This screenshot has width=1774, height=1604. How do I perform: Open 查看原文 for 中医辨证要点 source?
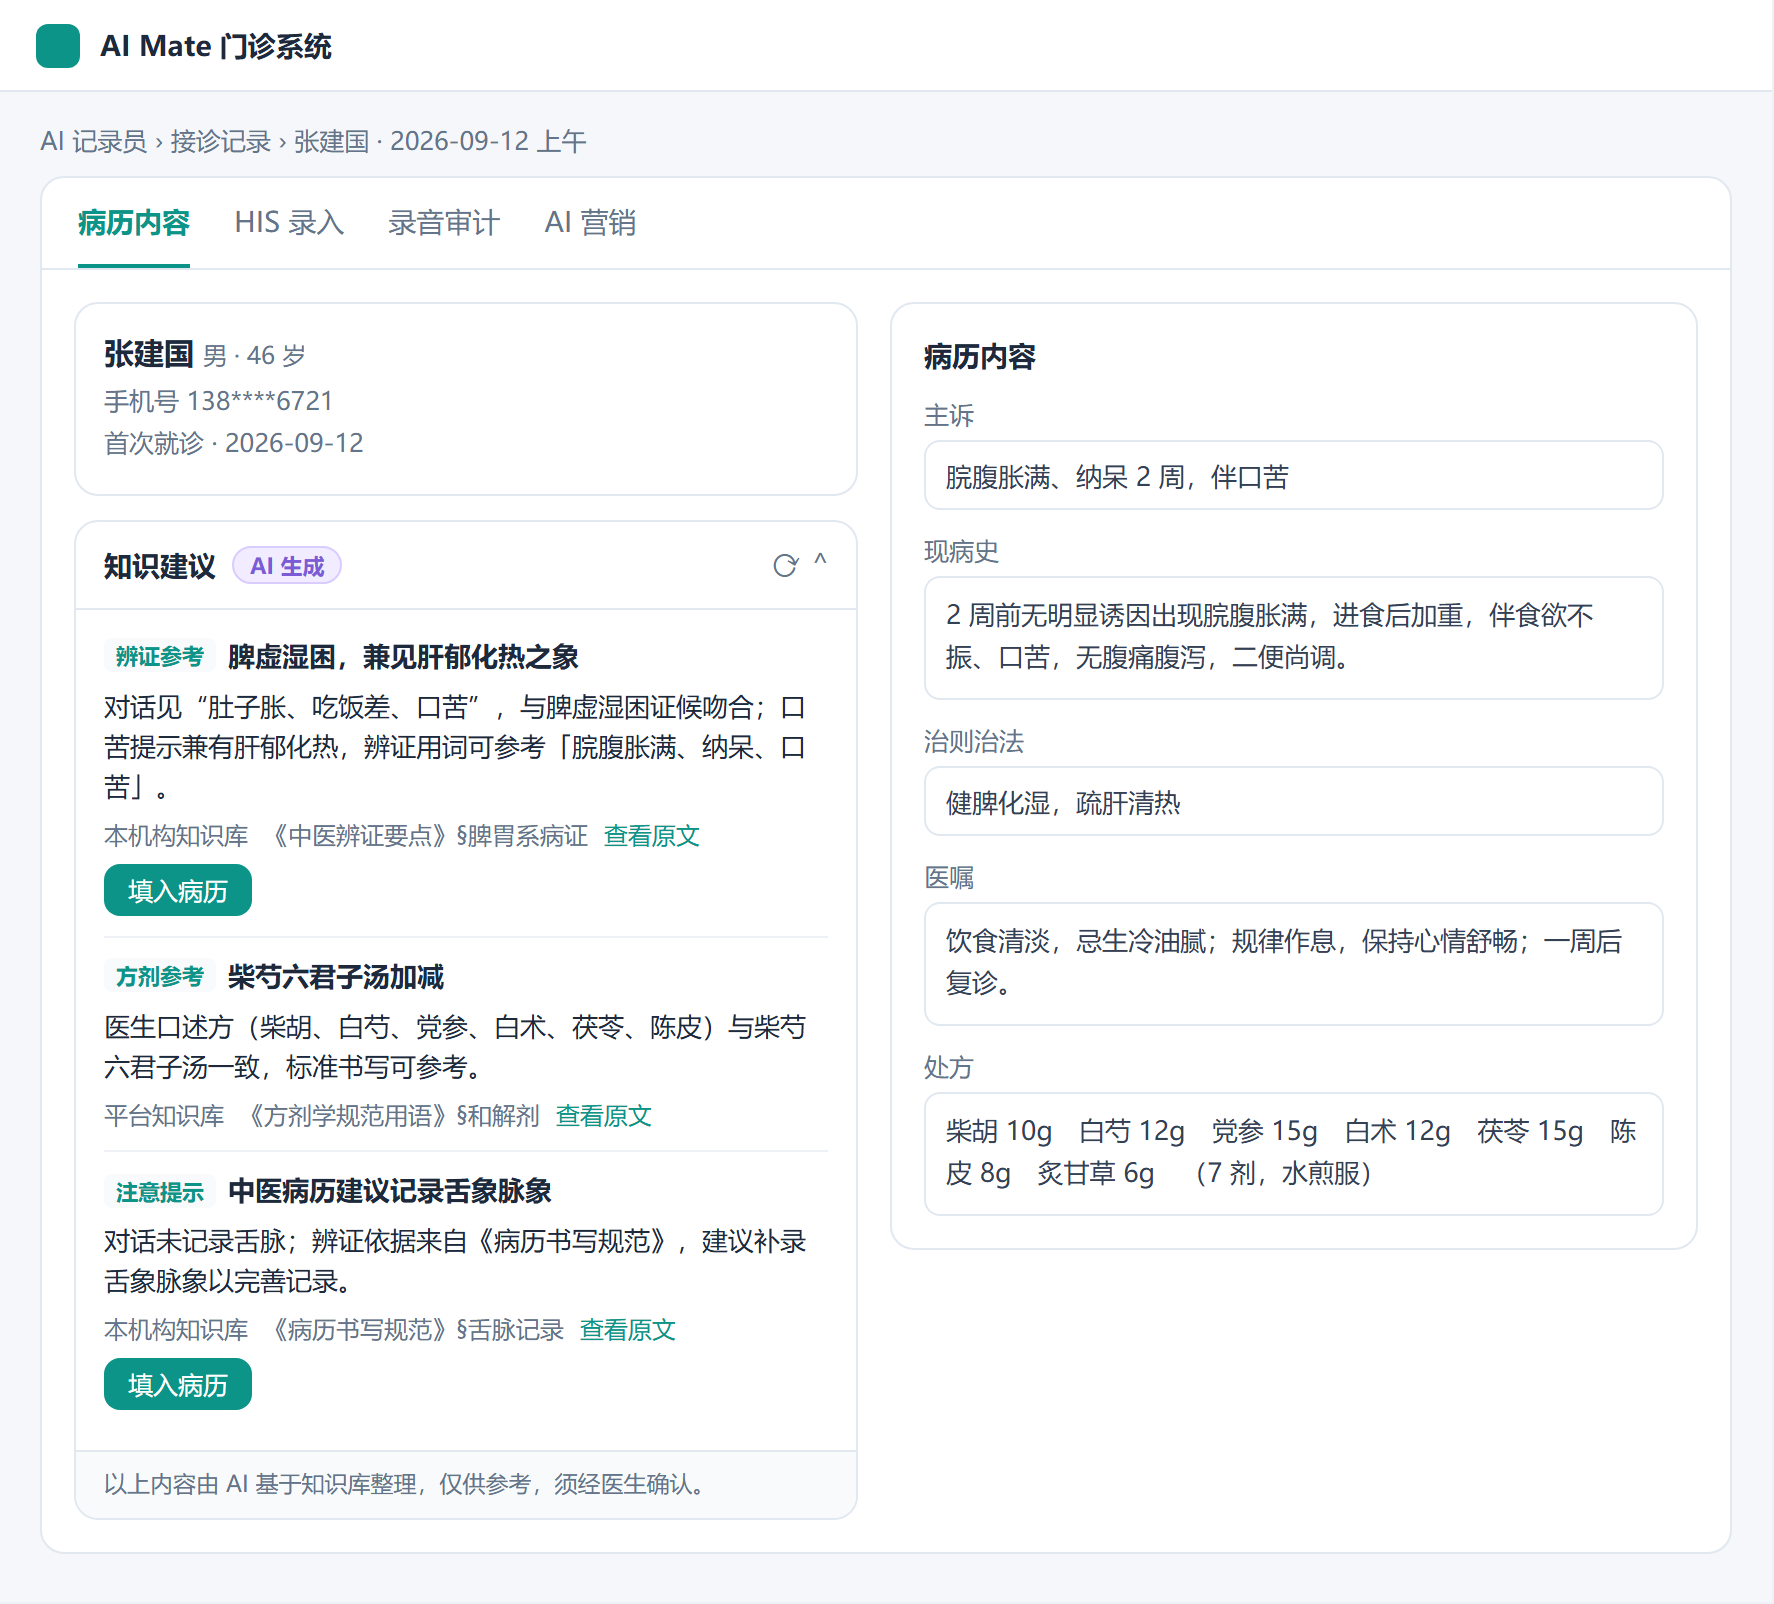[652, 836]
